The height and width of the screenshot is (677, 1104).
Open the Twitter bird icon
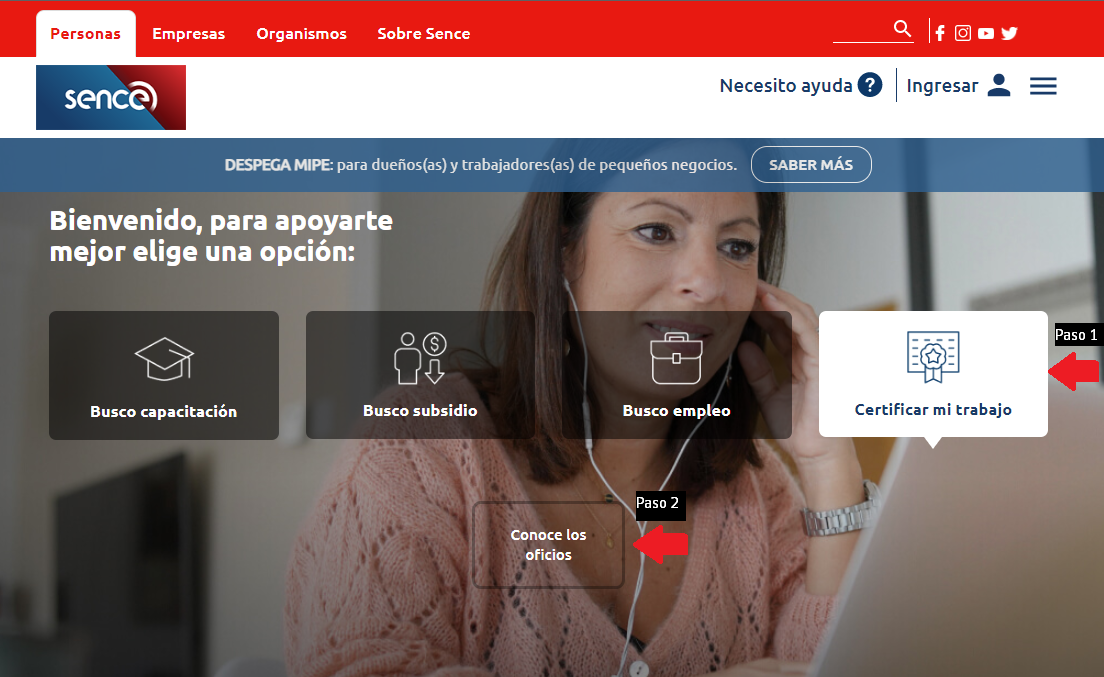(1009, 33)
